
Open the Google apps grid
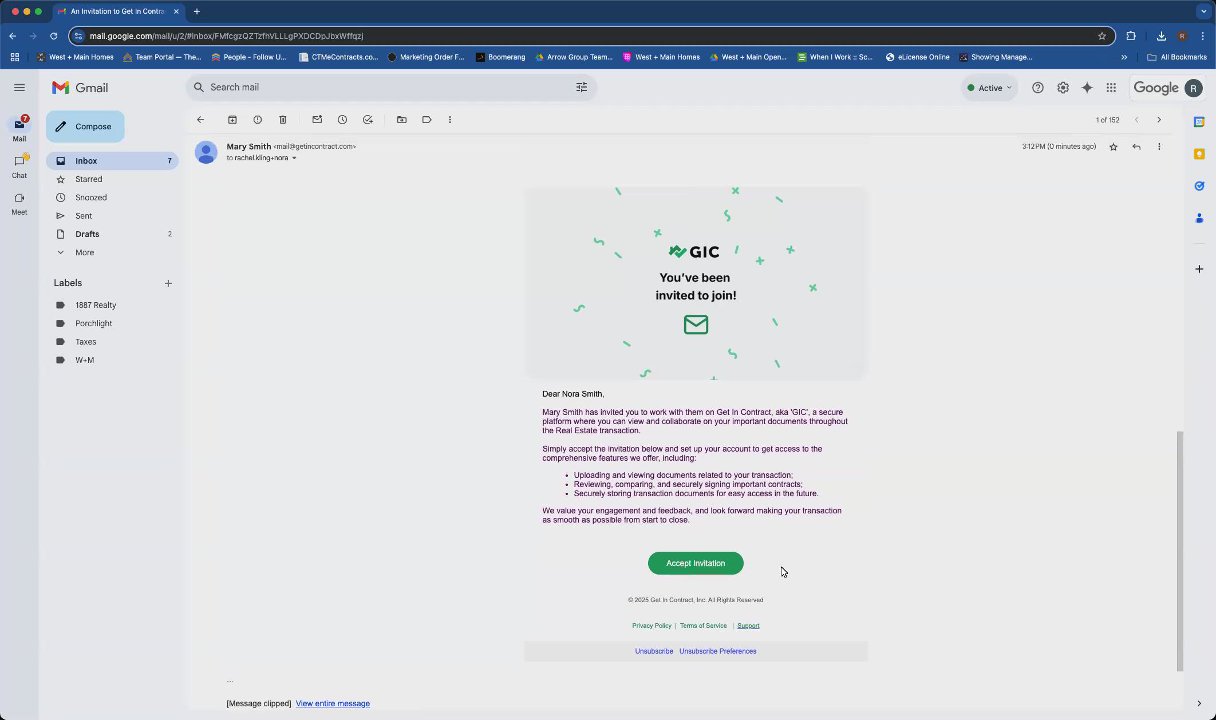click(x=1111, y=88)
